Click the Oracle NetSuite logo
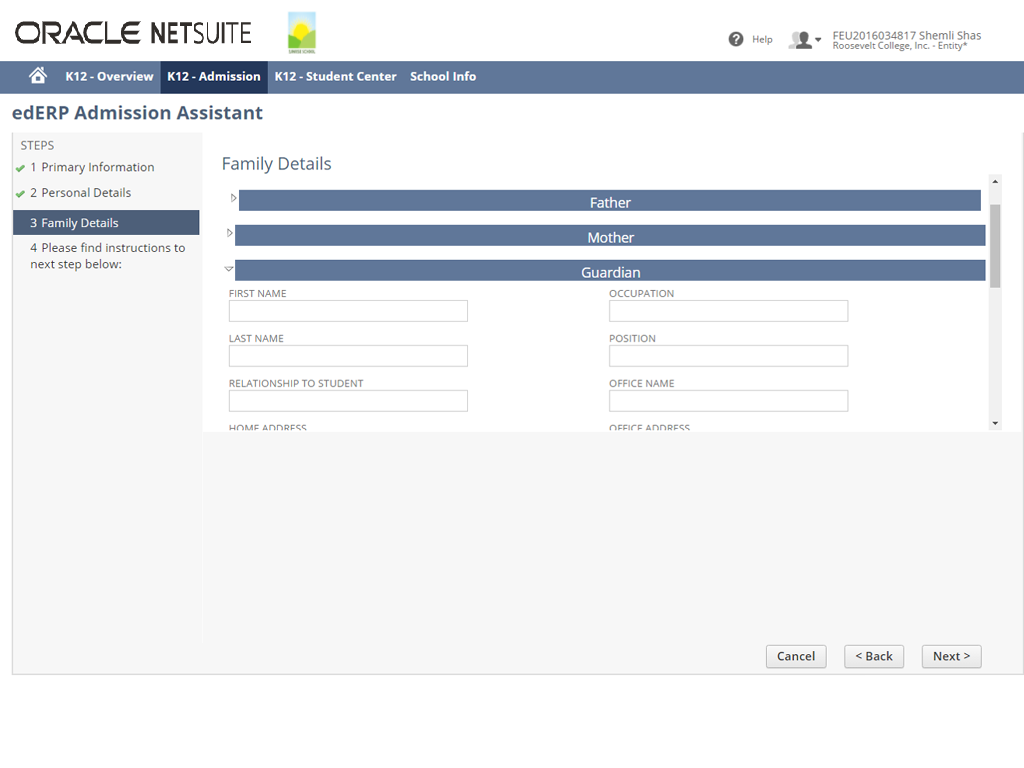Viewport: 1024px width, 768px height. [133, 33]
